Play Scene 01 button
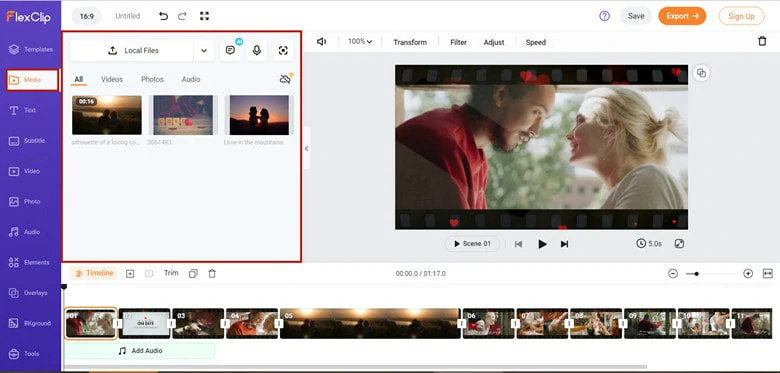 coord(472,244)
